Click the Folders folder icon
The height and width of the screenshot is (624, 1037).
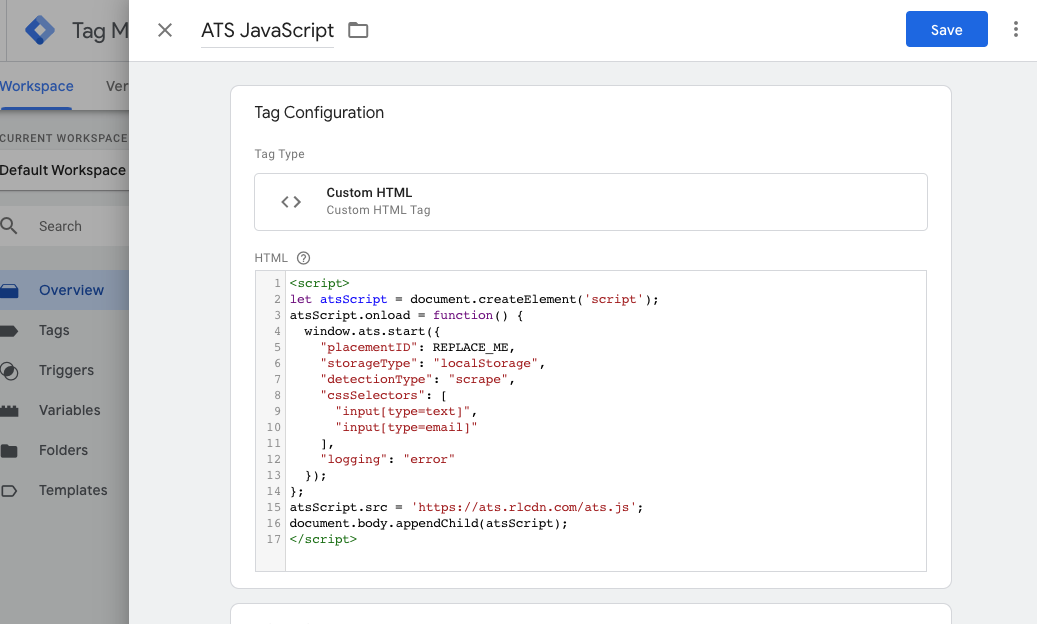9,451
